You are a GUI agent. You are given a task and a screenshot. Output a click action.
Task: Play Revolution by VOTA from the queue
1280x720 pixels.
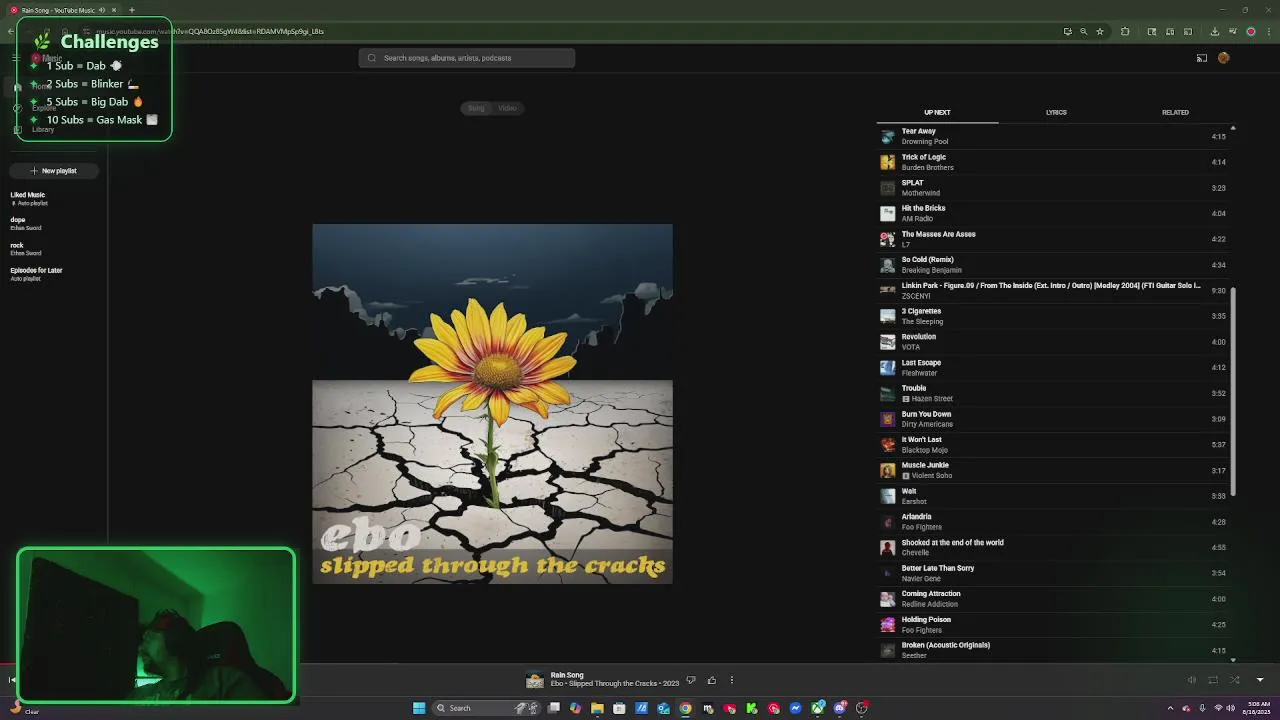[x=1055, y=342]
